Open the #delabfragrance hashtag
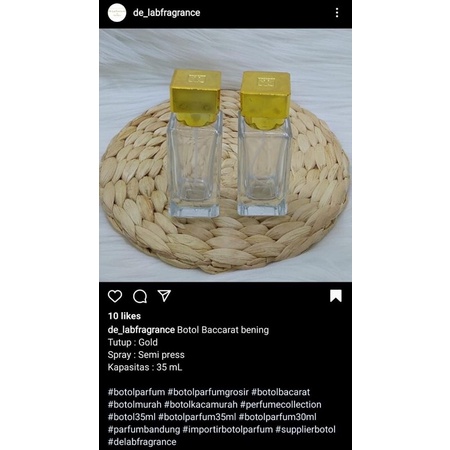The width and height of the screenshot is (450, 450). click(142, 442)
